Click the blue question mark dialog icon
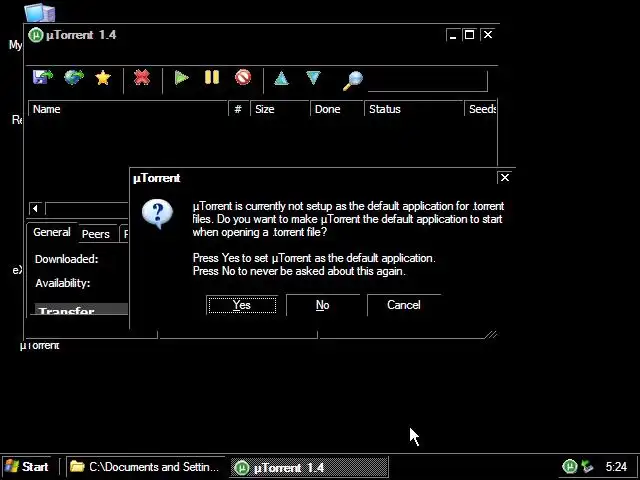The height and width of the screenshot is (480, 640). click(x=158, y=214)
